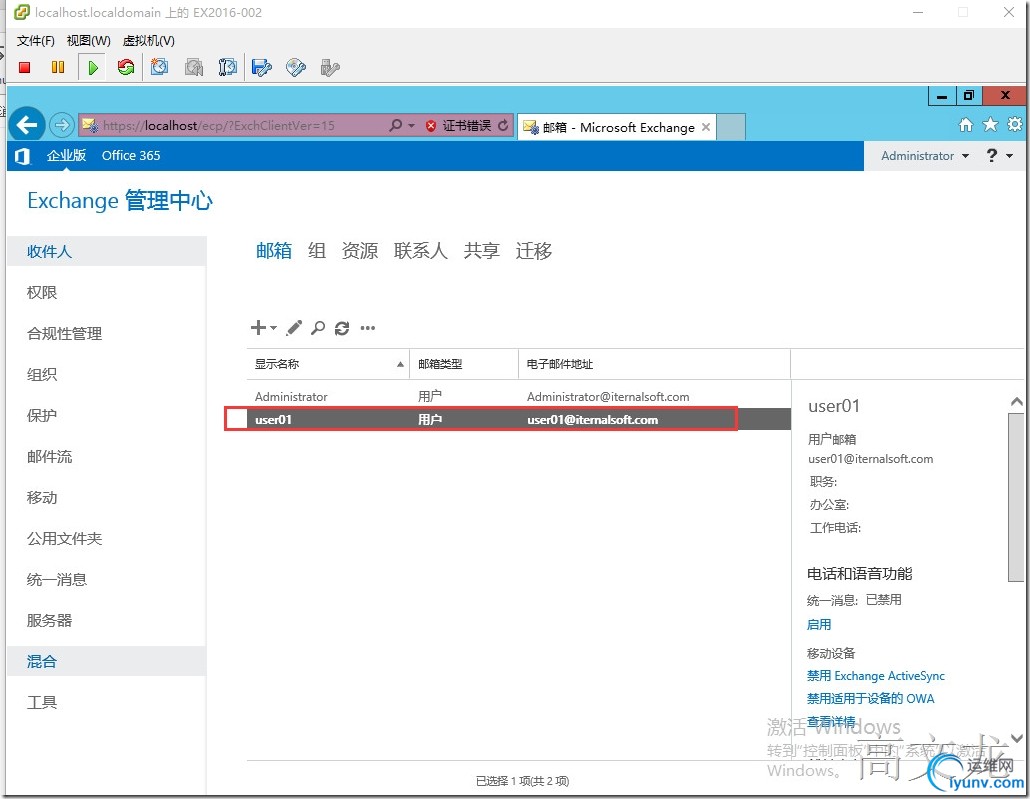Click the take snapshot icon
The height and width of the screenshot is (799, 1030).
160,67
